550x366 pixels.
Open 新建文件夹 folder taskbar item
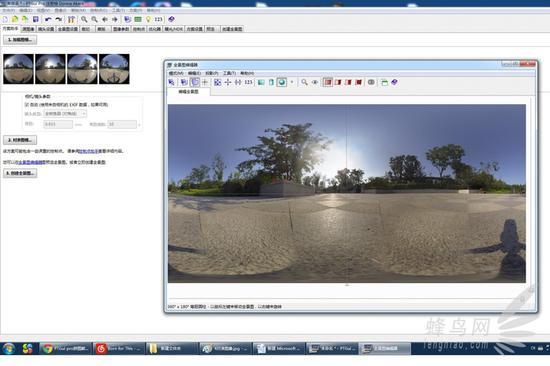coord(172,348)
